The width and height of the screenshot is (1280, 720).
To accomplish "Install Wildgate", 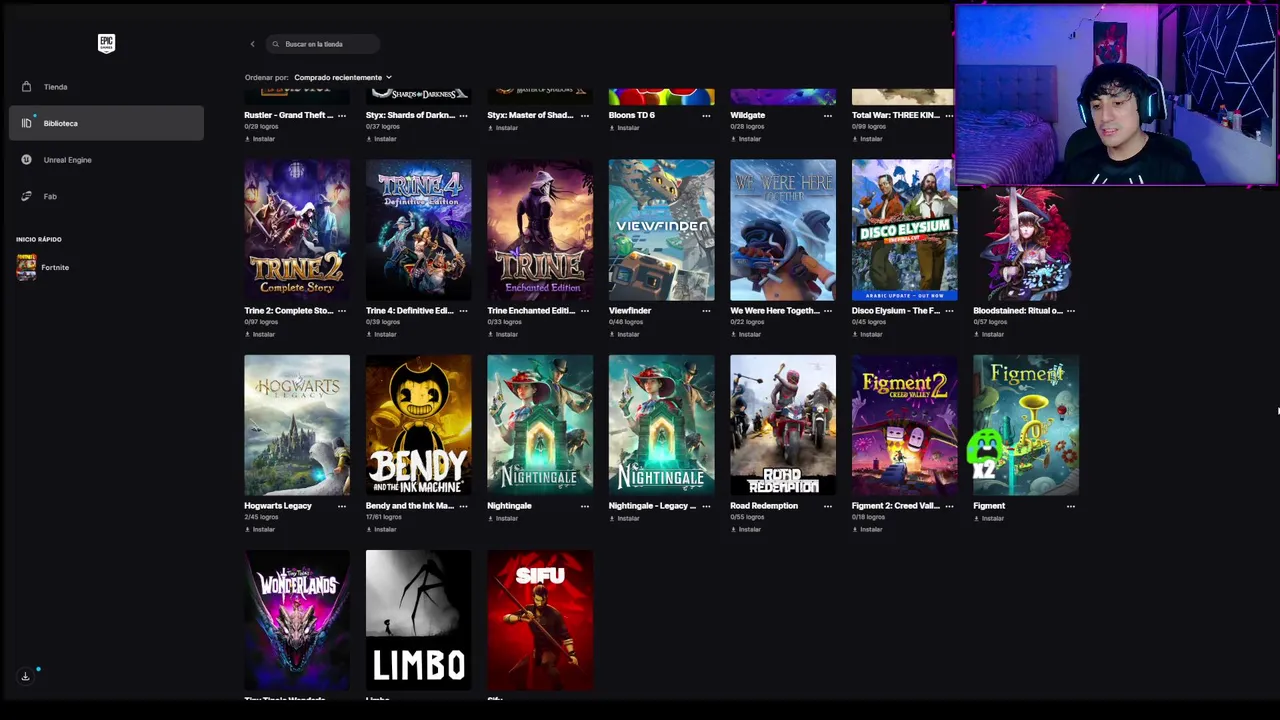I will tap(746, 139).
